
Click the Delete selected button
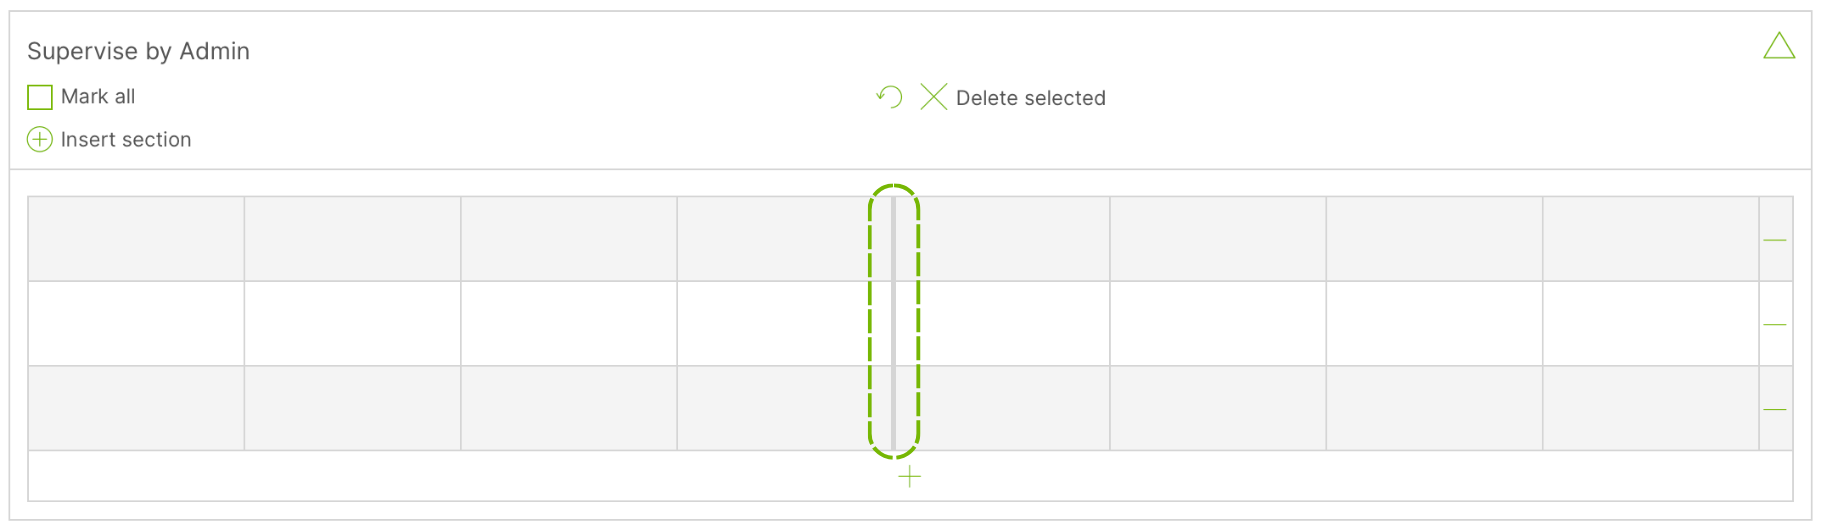point(1031,98)
